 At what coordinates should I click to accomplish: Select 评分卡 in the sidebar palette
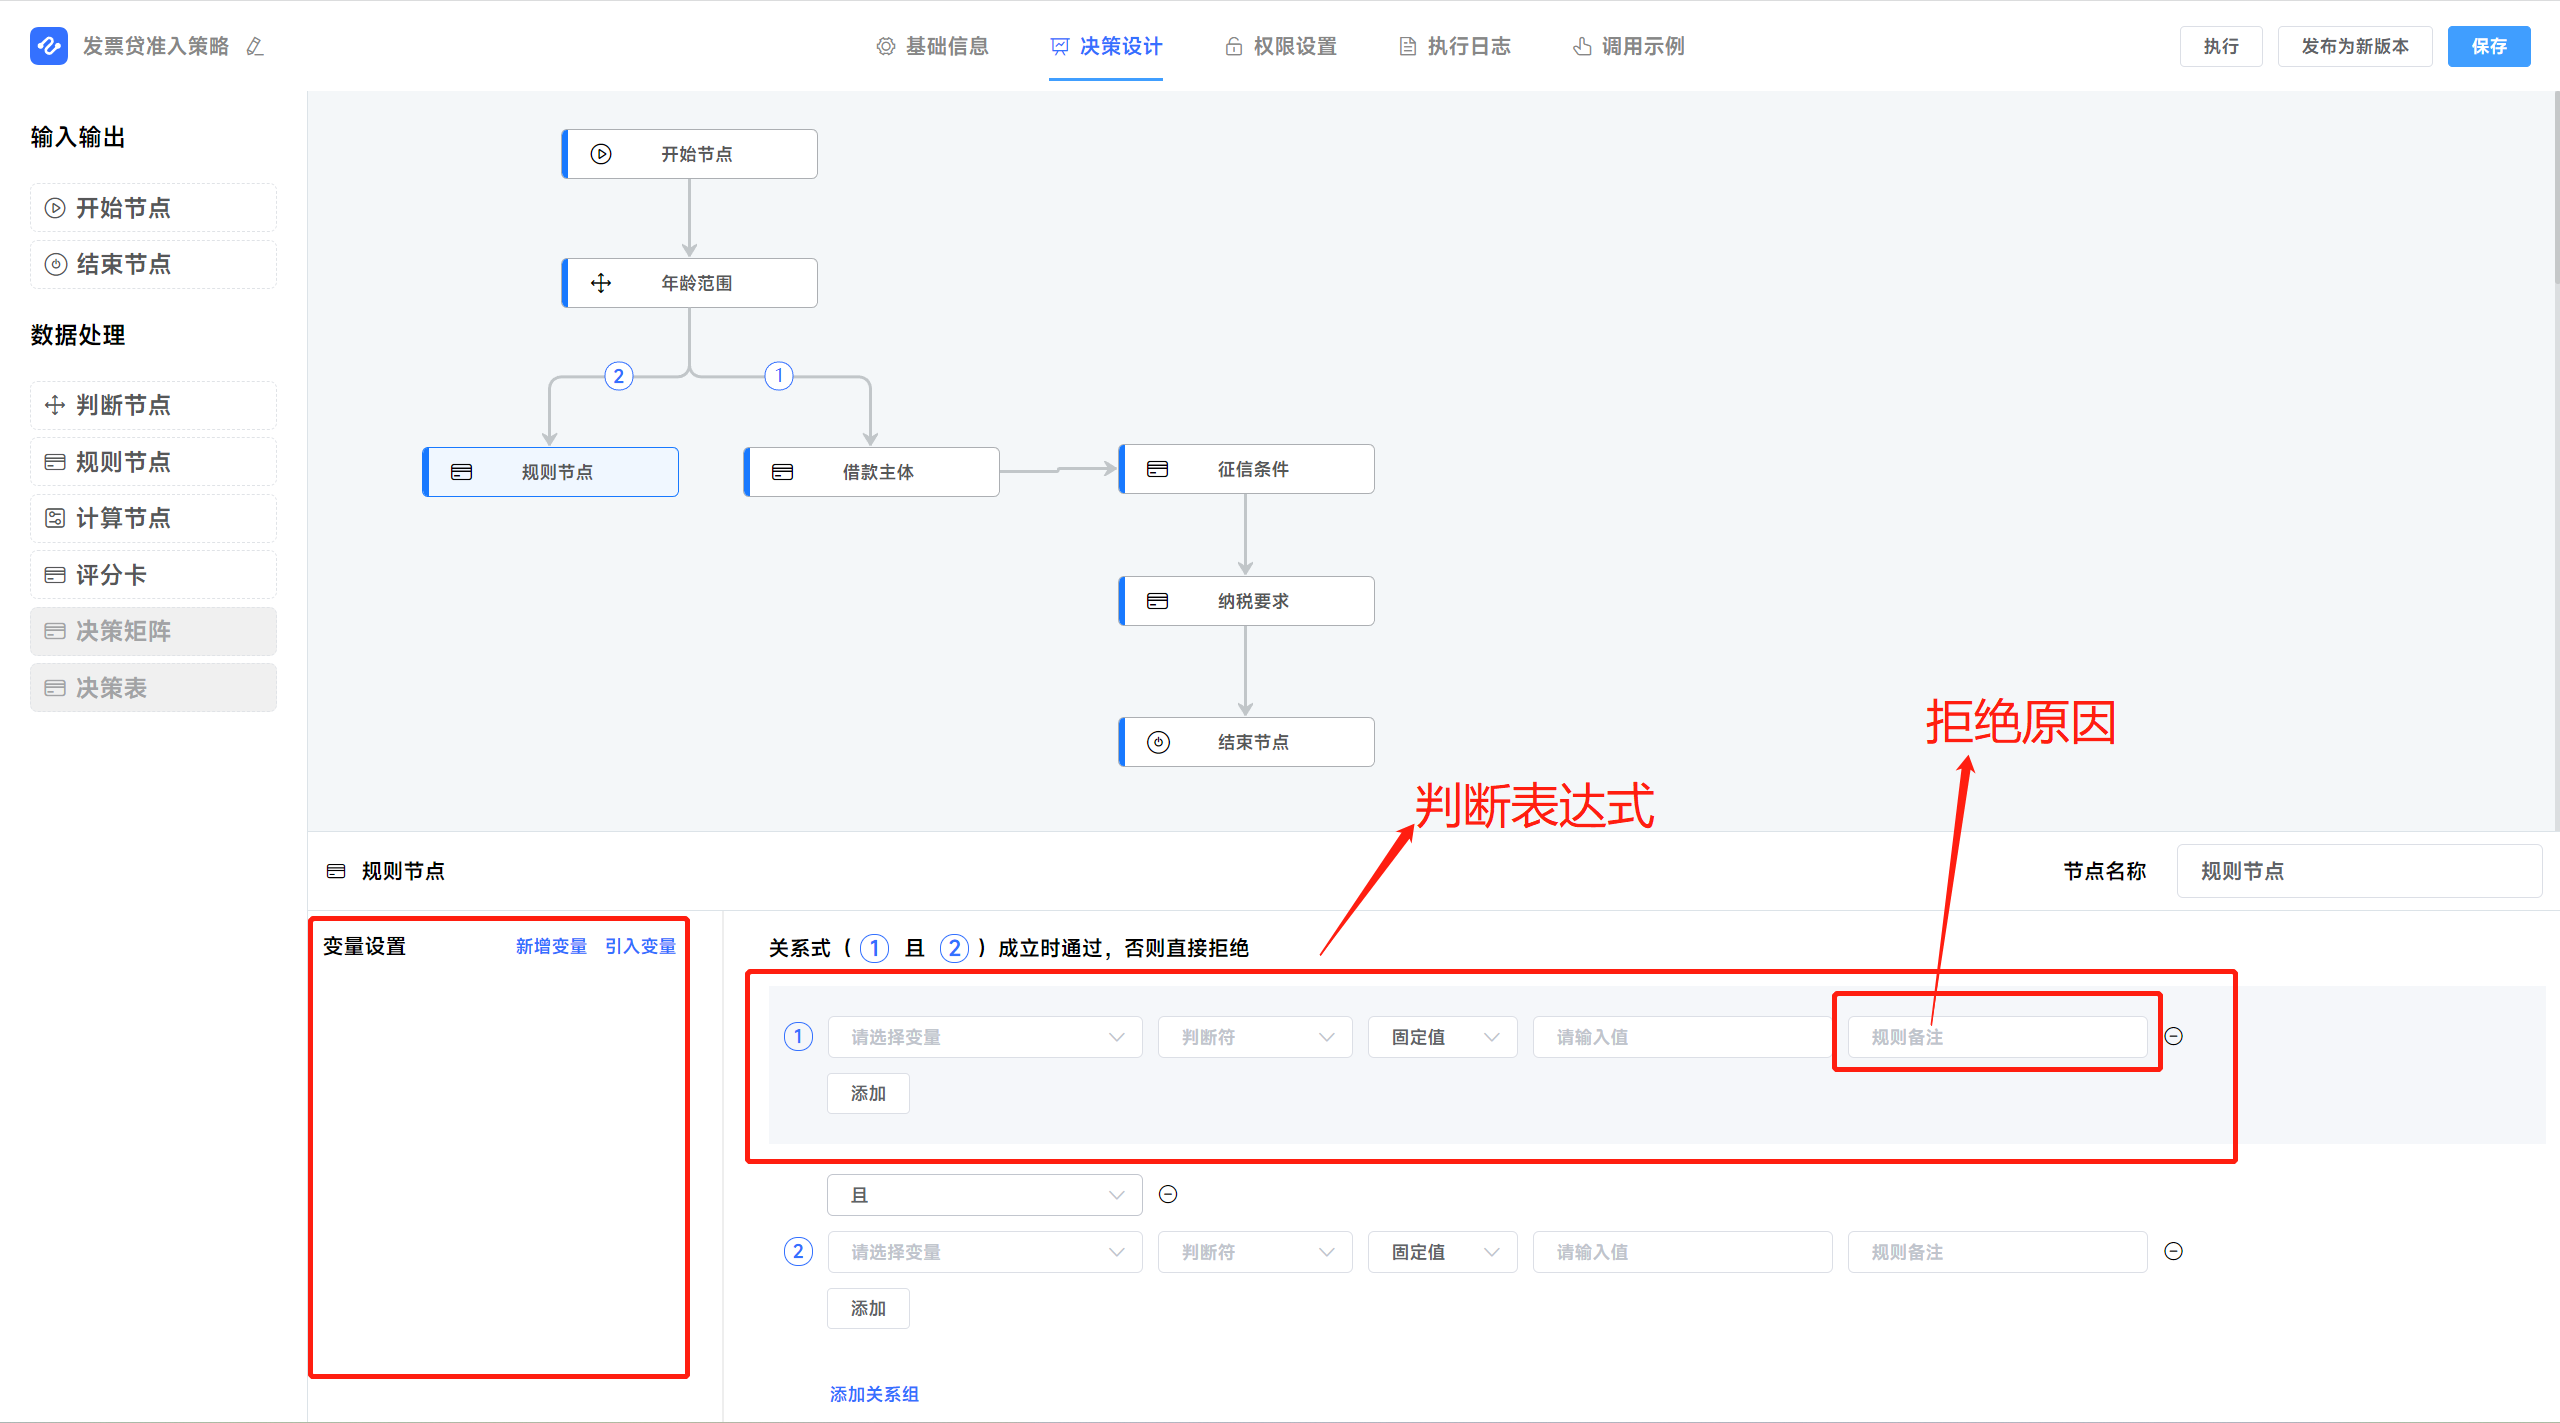coord(153,575)
